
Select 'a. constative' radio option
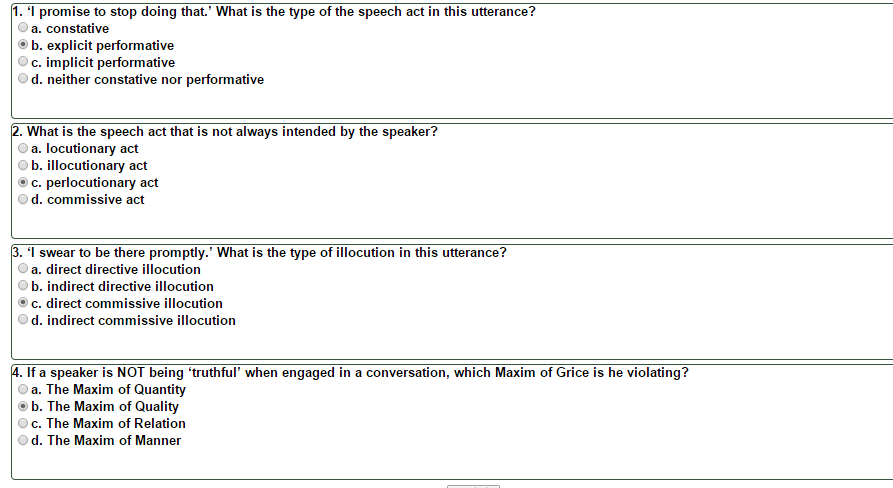coord(23,27)
